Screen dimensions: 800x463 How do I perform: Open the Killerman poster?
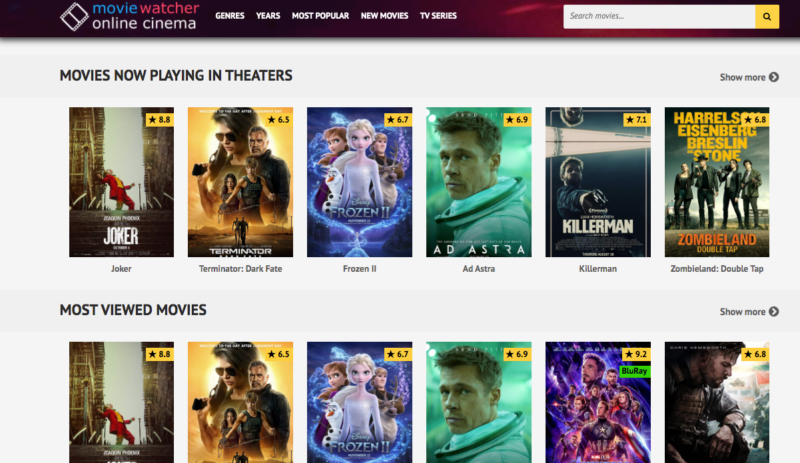point(598,182)
